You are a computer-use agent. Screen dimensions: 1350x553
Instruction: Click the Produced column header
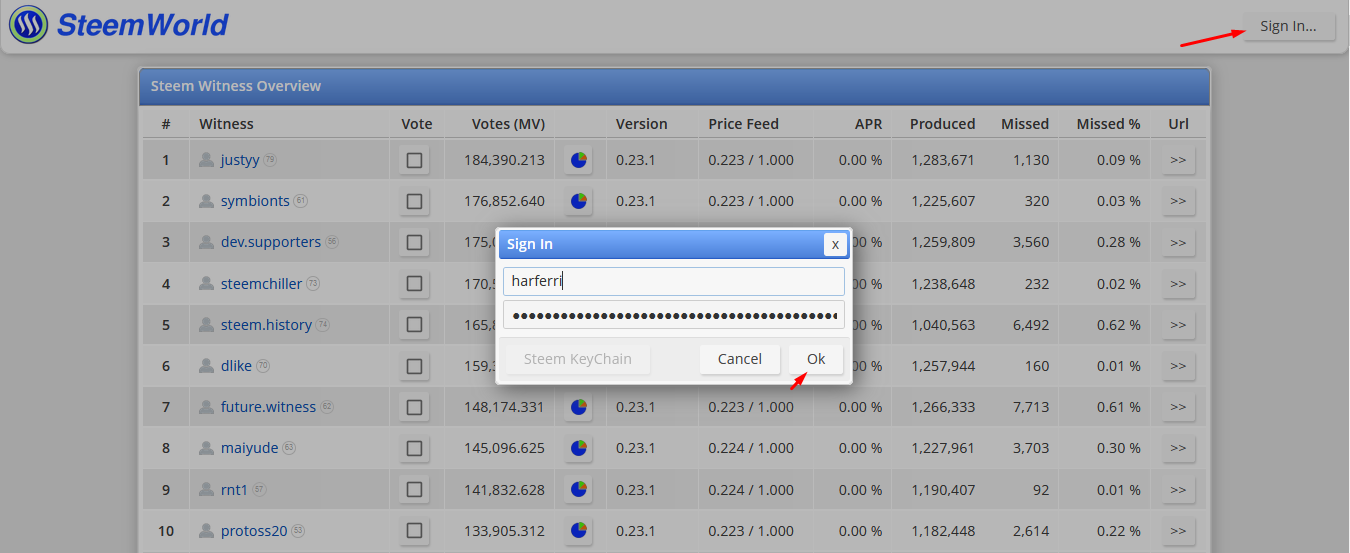point(942,124)
